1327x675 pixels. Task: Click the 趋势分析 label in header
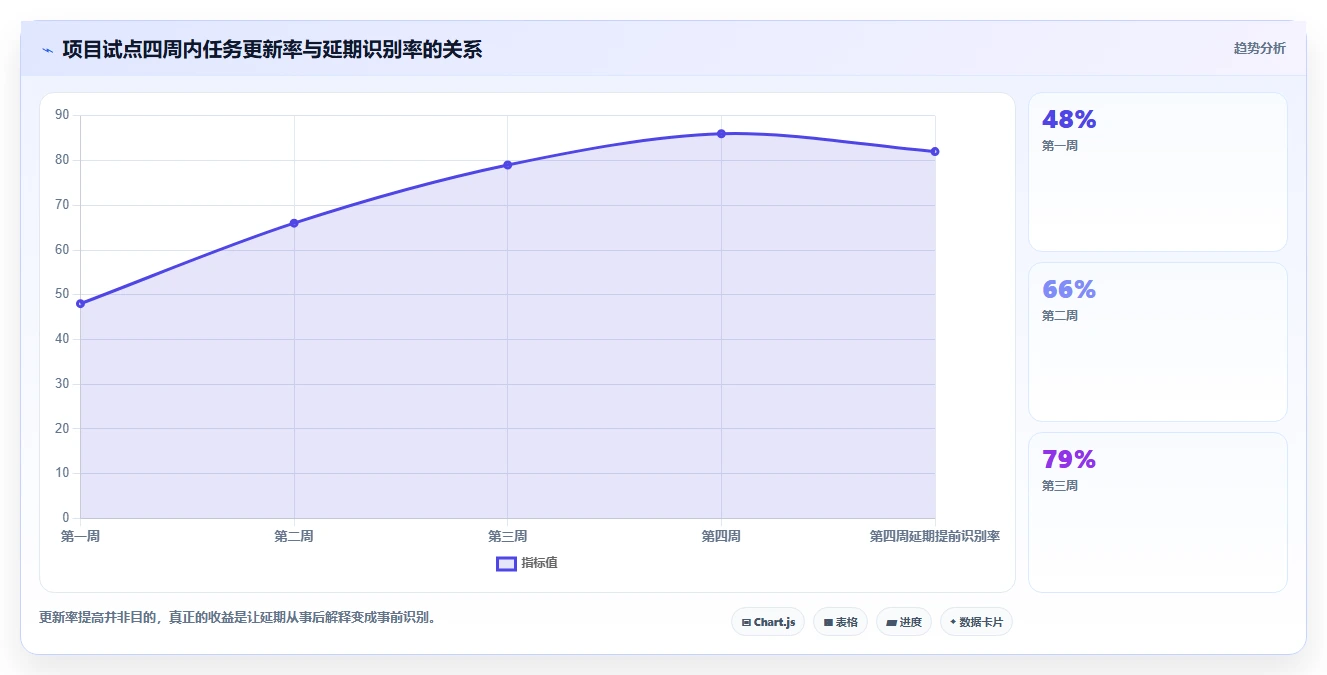1259,48
